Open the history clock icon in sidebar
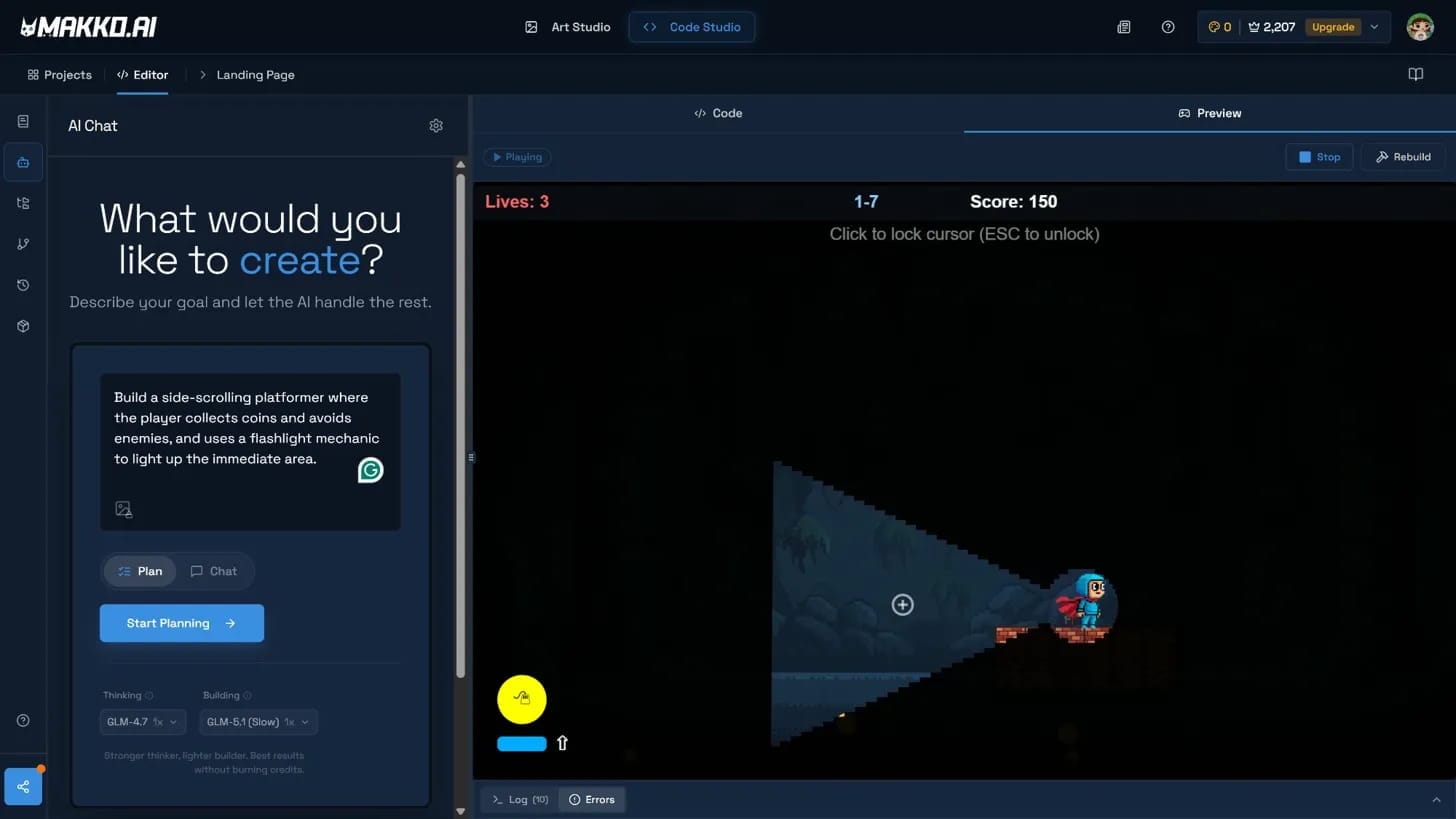This screenshot has height=819, width=1456. click(x=23, y=285)
